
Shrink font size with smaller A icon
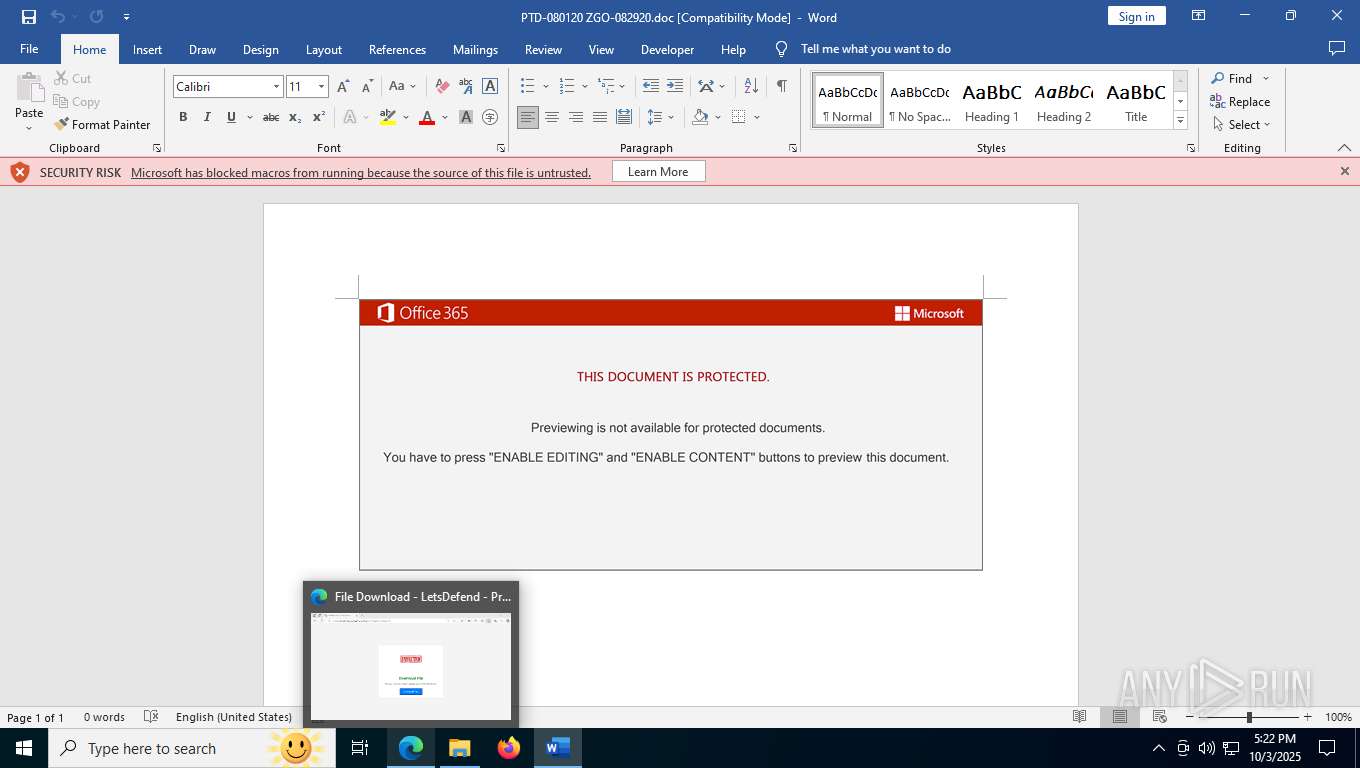click(367, 87)
